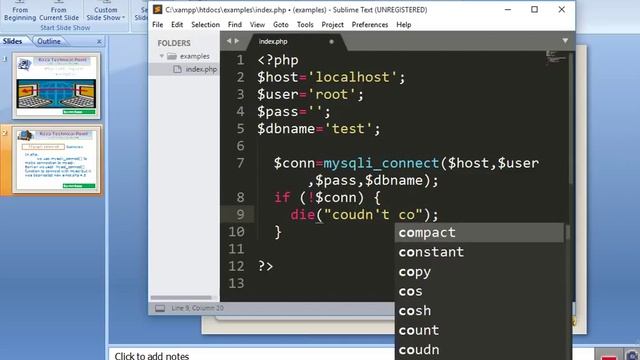This screenshot has height=360, width=640.
Task: Open the tab list dropdown arrow
Action: [x=565, y=41]
